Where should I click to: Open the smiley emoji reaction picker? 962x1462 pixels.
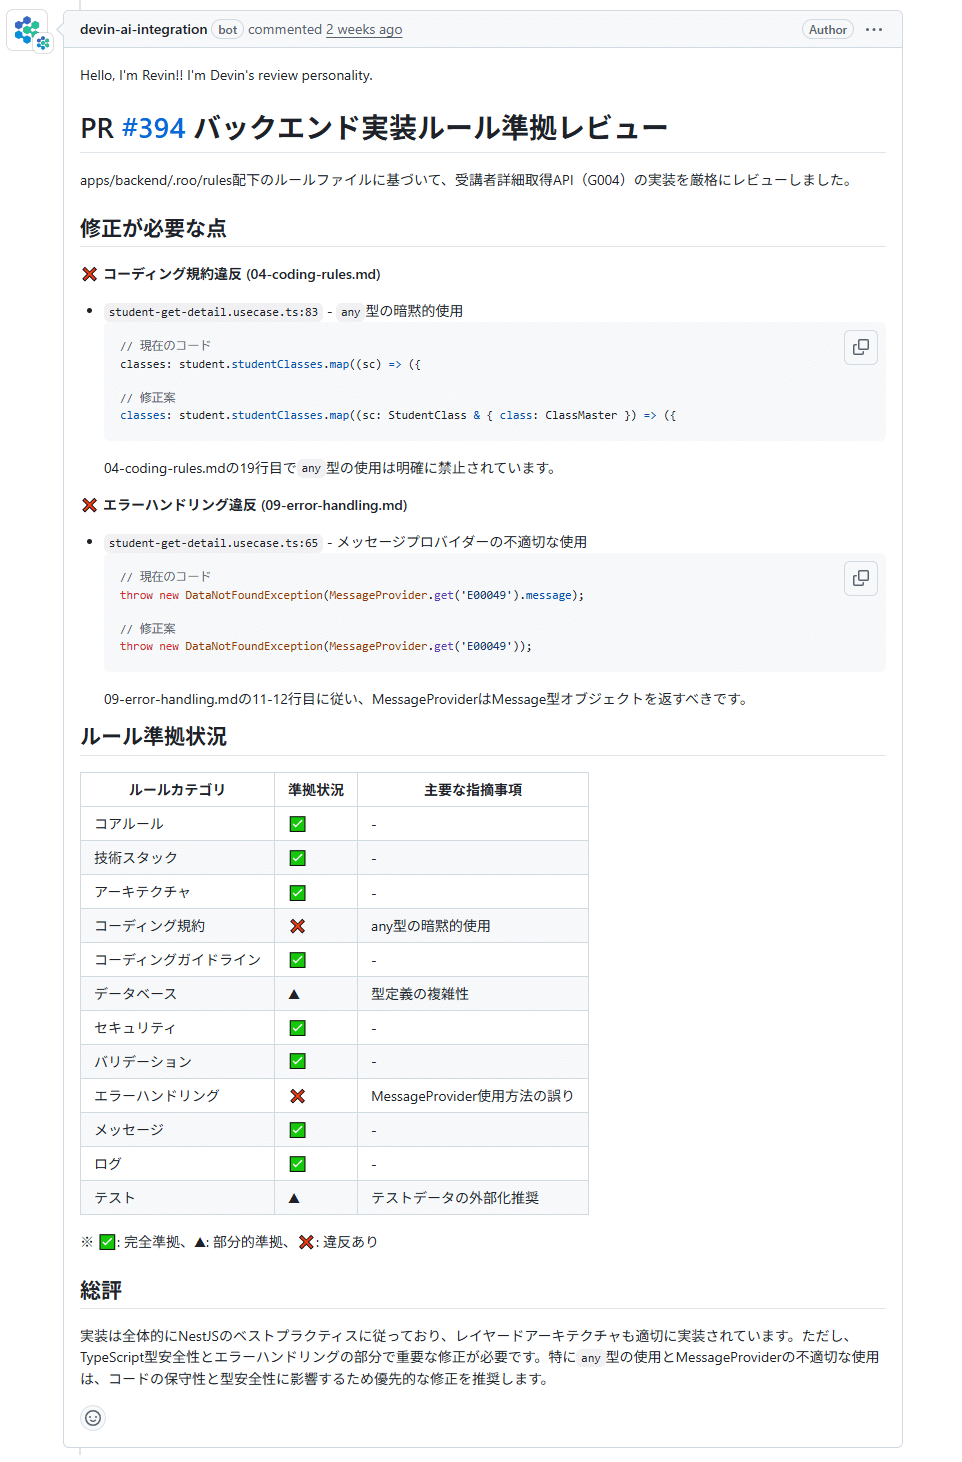(92, 1418)
